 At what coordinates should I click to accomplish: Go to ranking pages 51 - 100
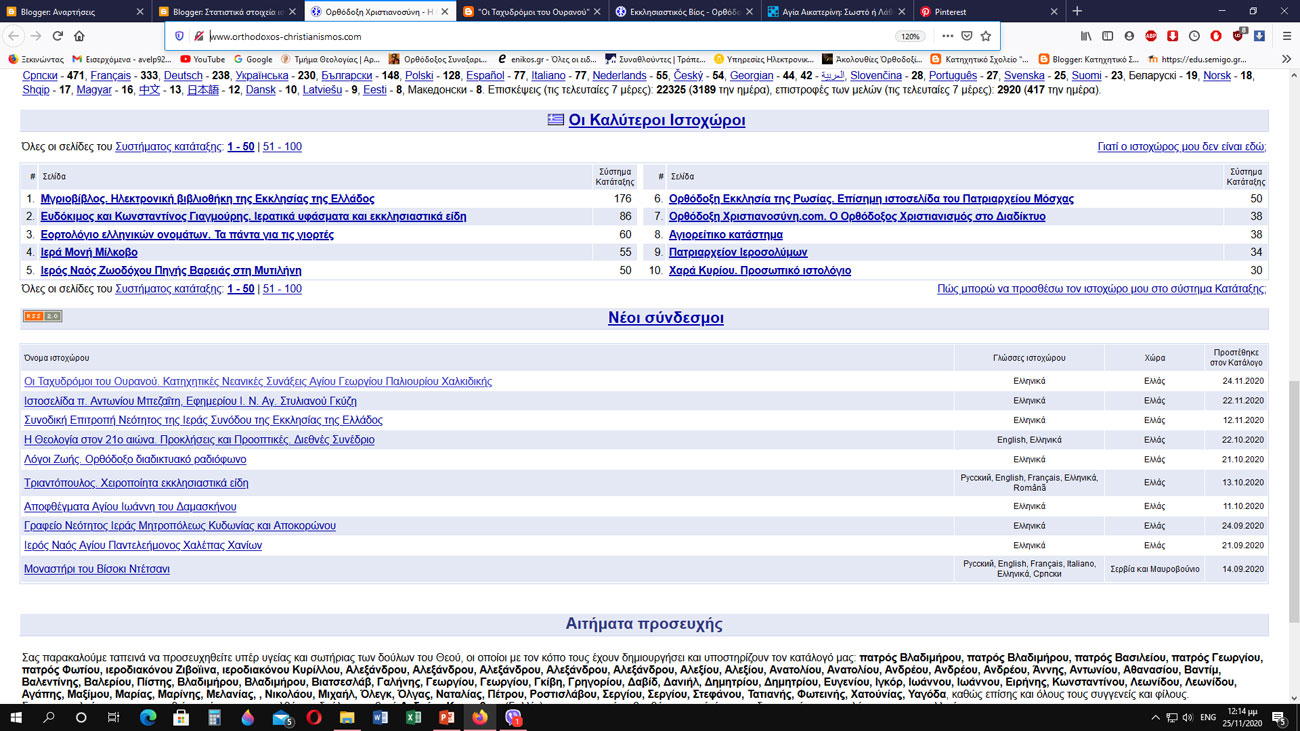click(282, 146)
